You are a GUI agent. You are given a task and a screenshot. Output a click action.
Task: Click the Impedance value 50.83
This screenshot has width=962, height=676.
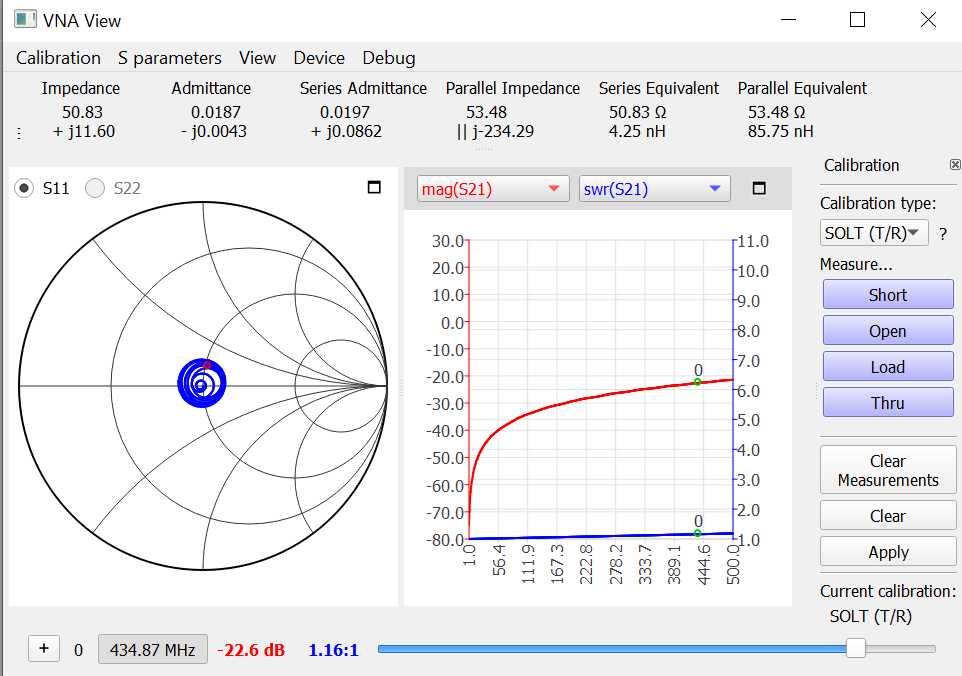pyautogui.click(x=82, y=112)
